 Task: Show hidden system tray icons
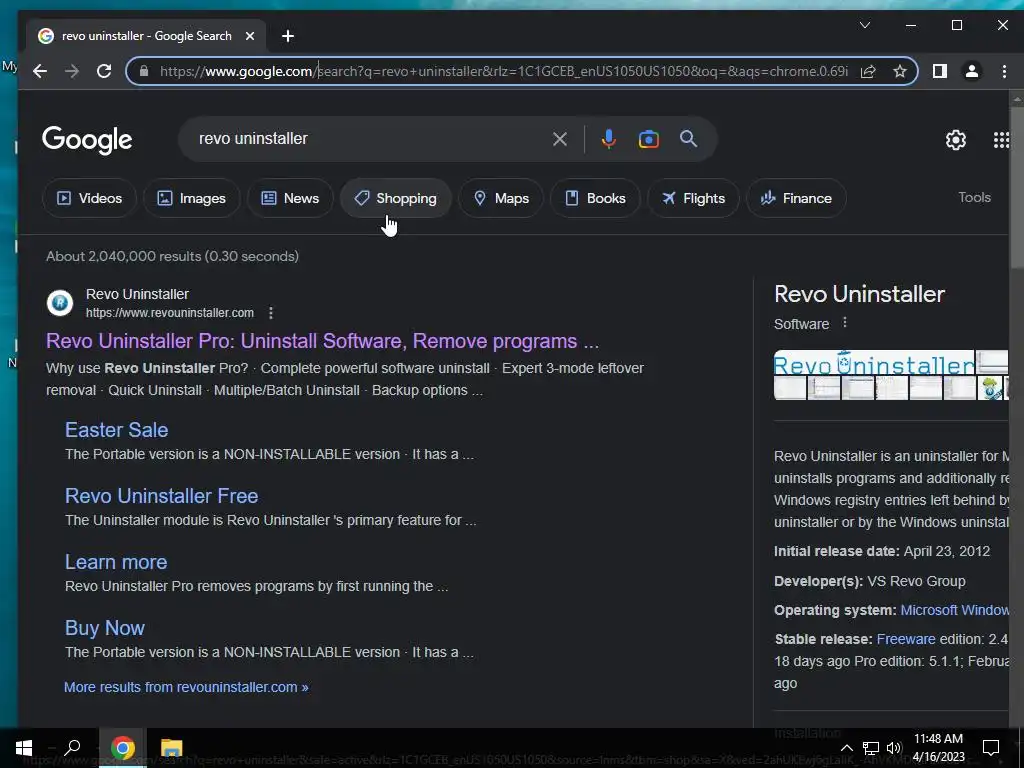point(846,748)
